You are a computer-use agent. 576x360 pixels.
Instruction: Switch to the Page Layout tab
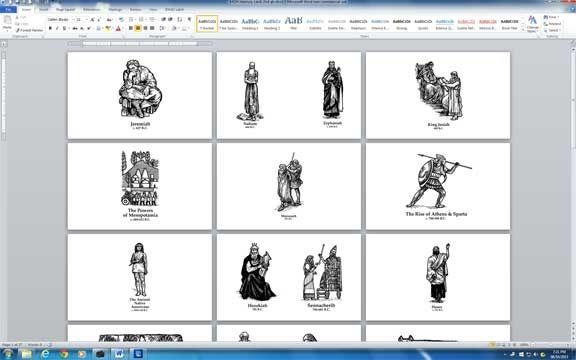65,9
